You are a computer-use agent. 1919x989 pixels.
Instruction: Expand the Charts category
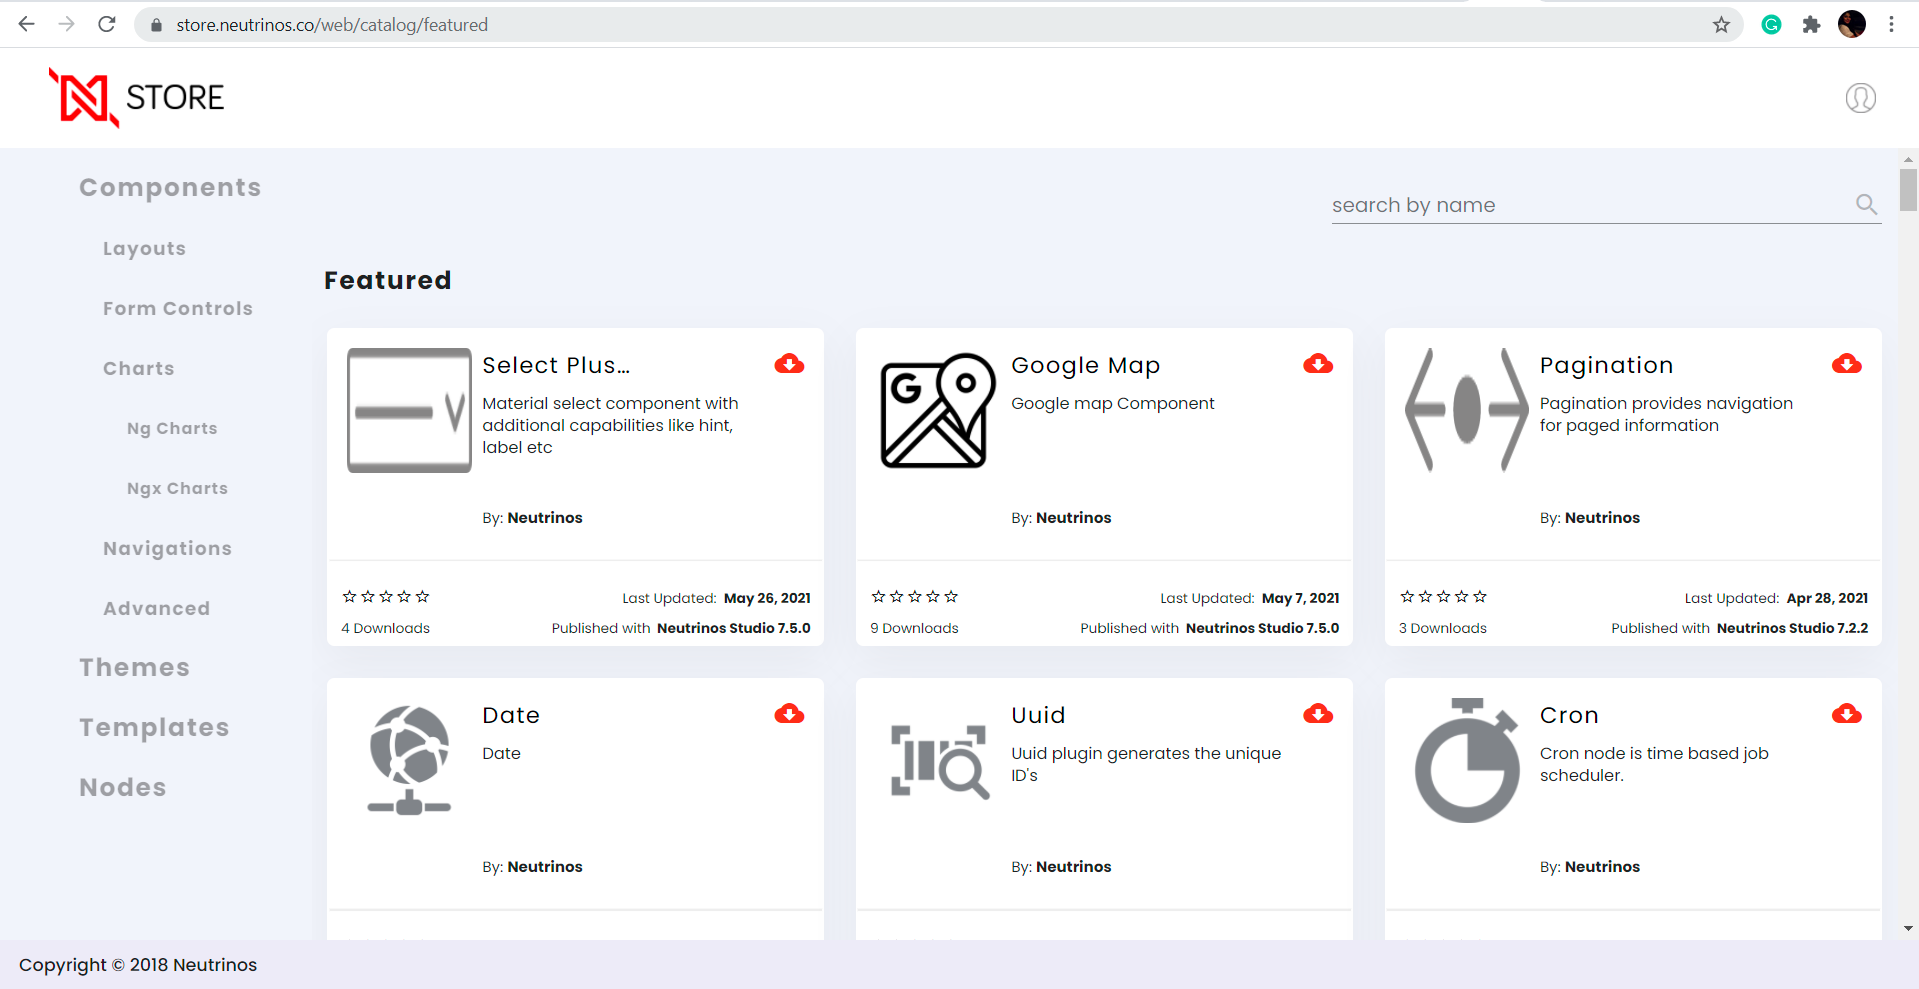pyautogui.click(x=138, y=369)
